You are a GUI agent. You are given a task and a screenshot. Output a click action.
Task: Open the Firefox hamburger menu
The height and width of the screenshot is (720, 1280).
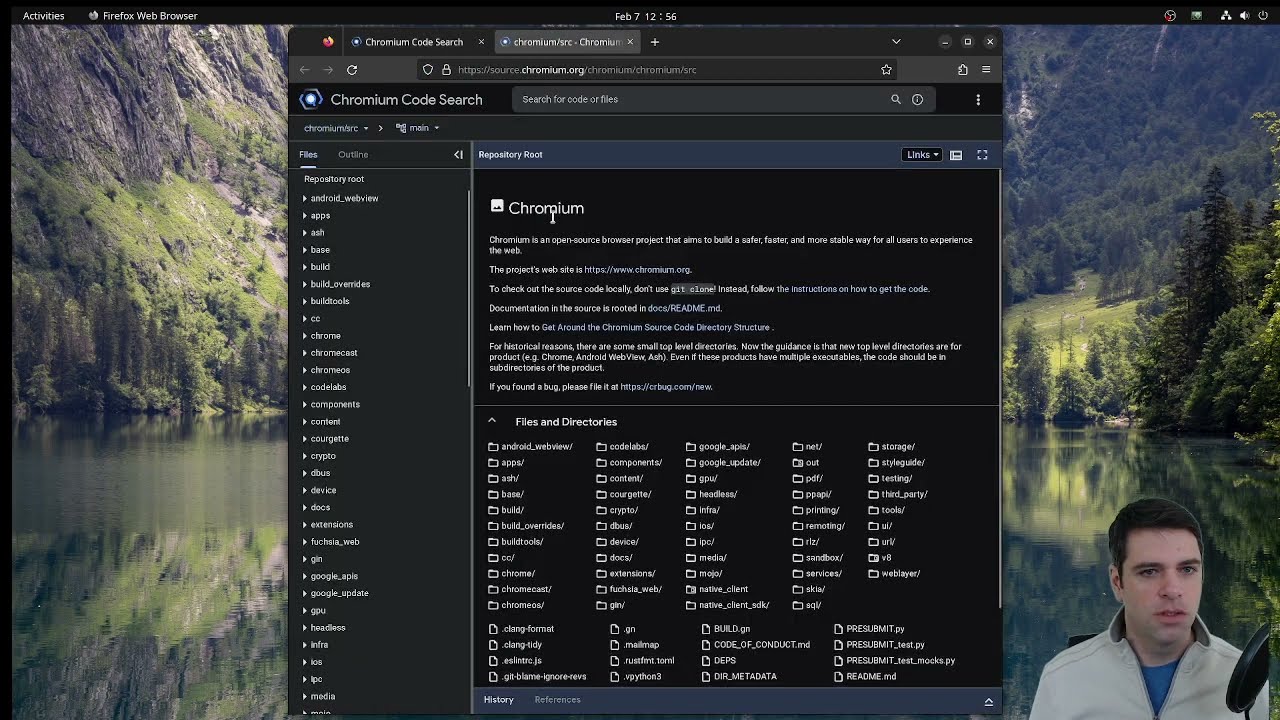[x=986, y=70]
